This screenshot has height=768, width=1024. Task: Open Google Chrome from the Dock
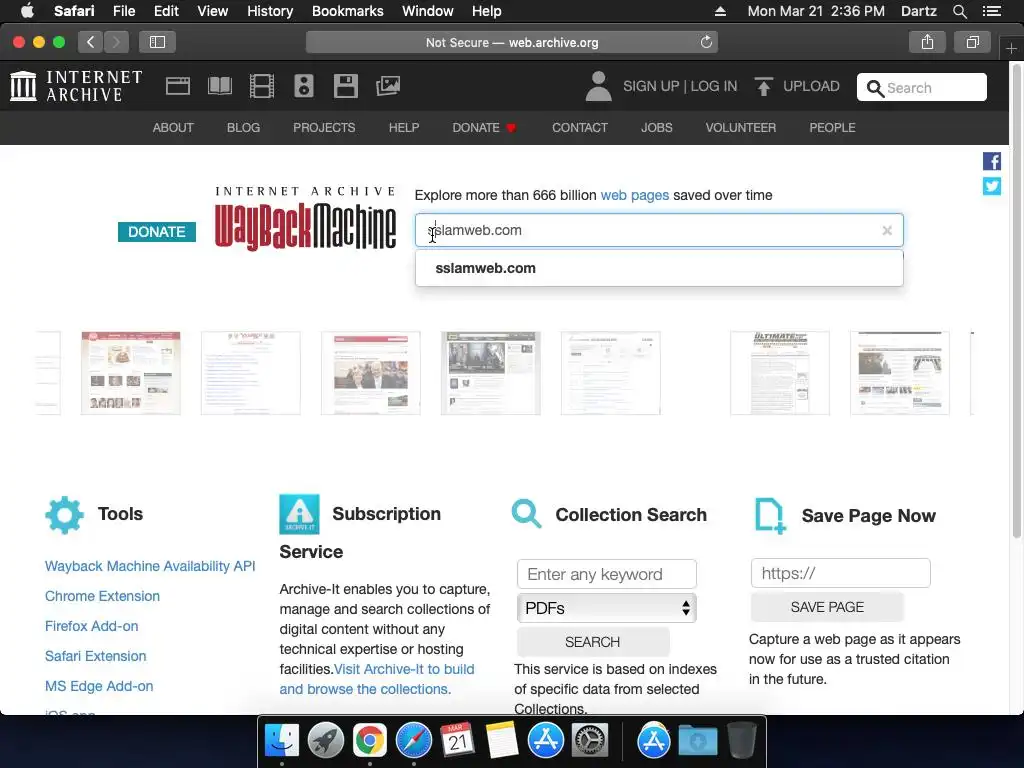(x=370, y=741)
